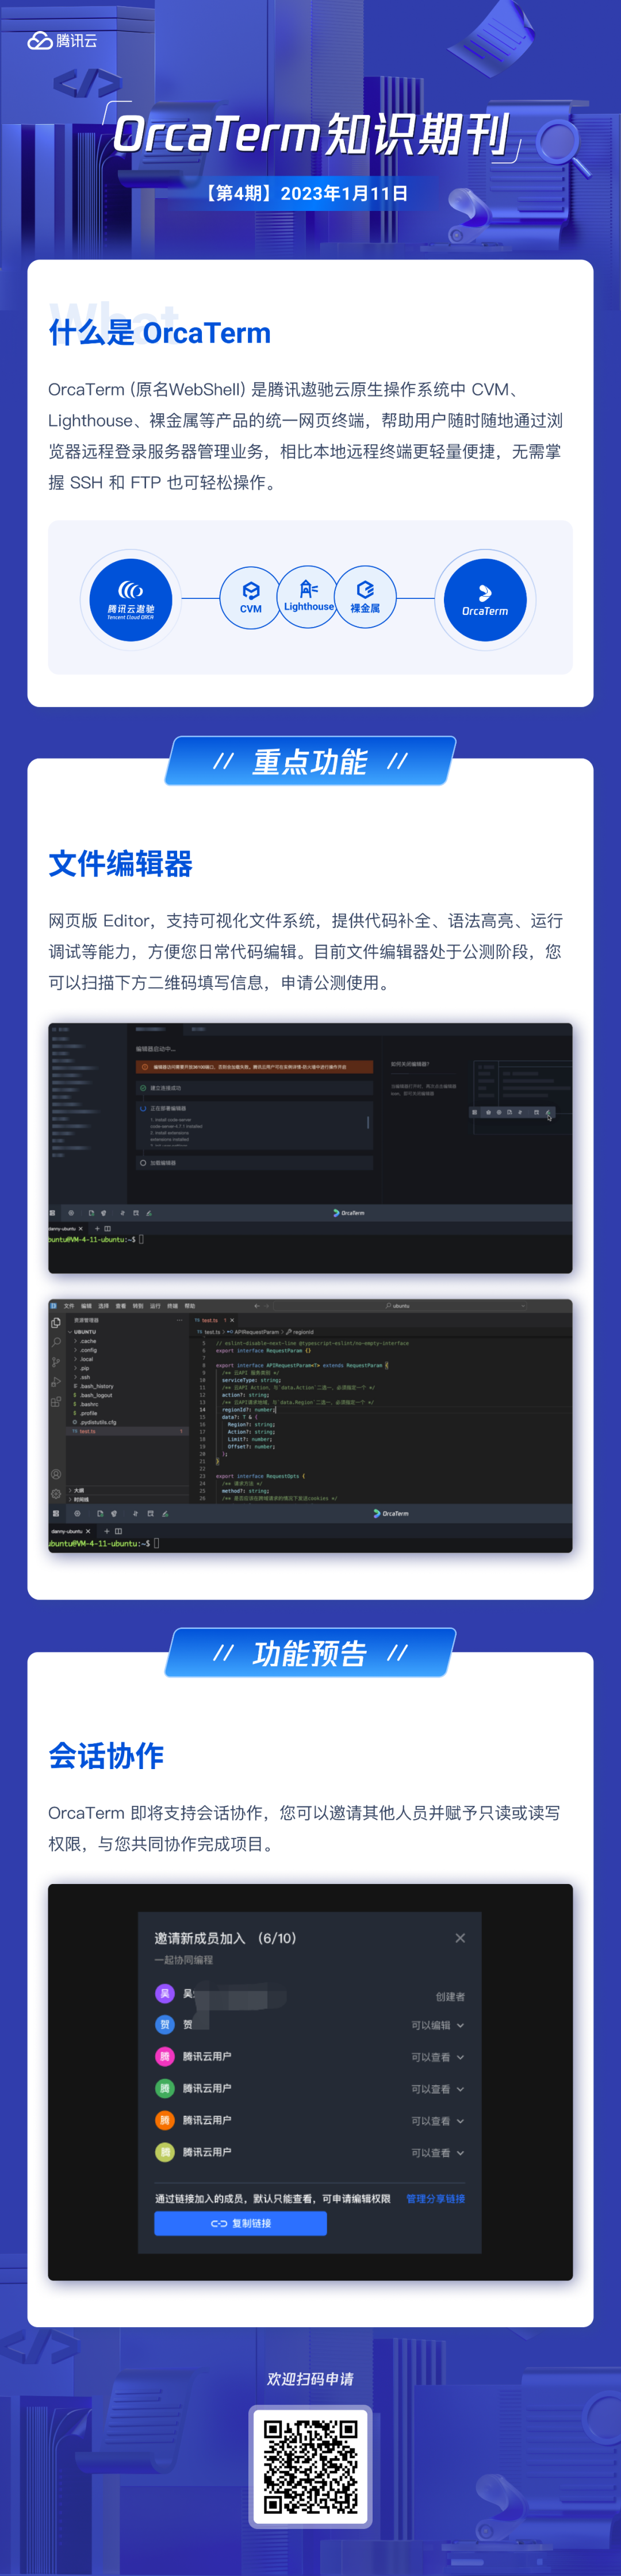
Task: Click the 腾讯云 logo in the header
Action: coord(62,41)
